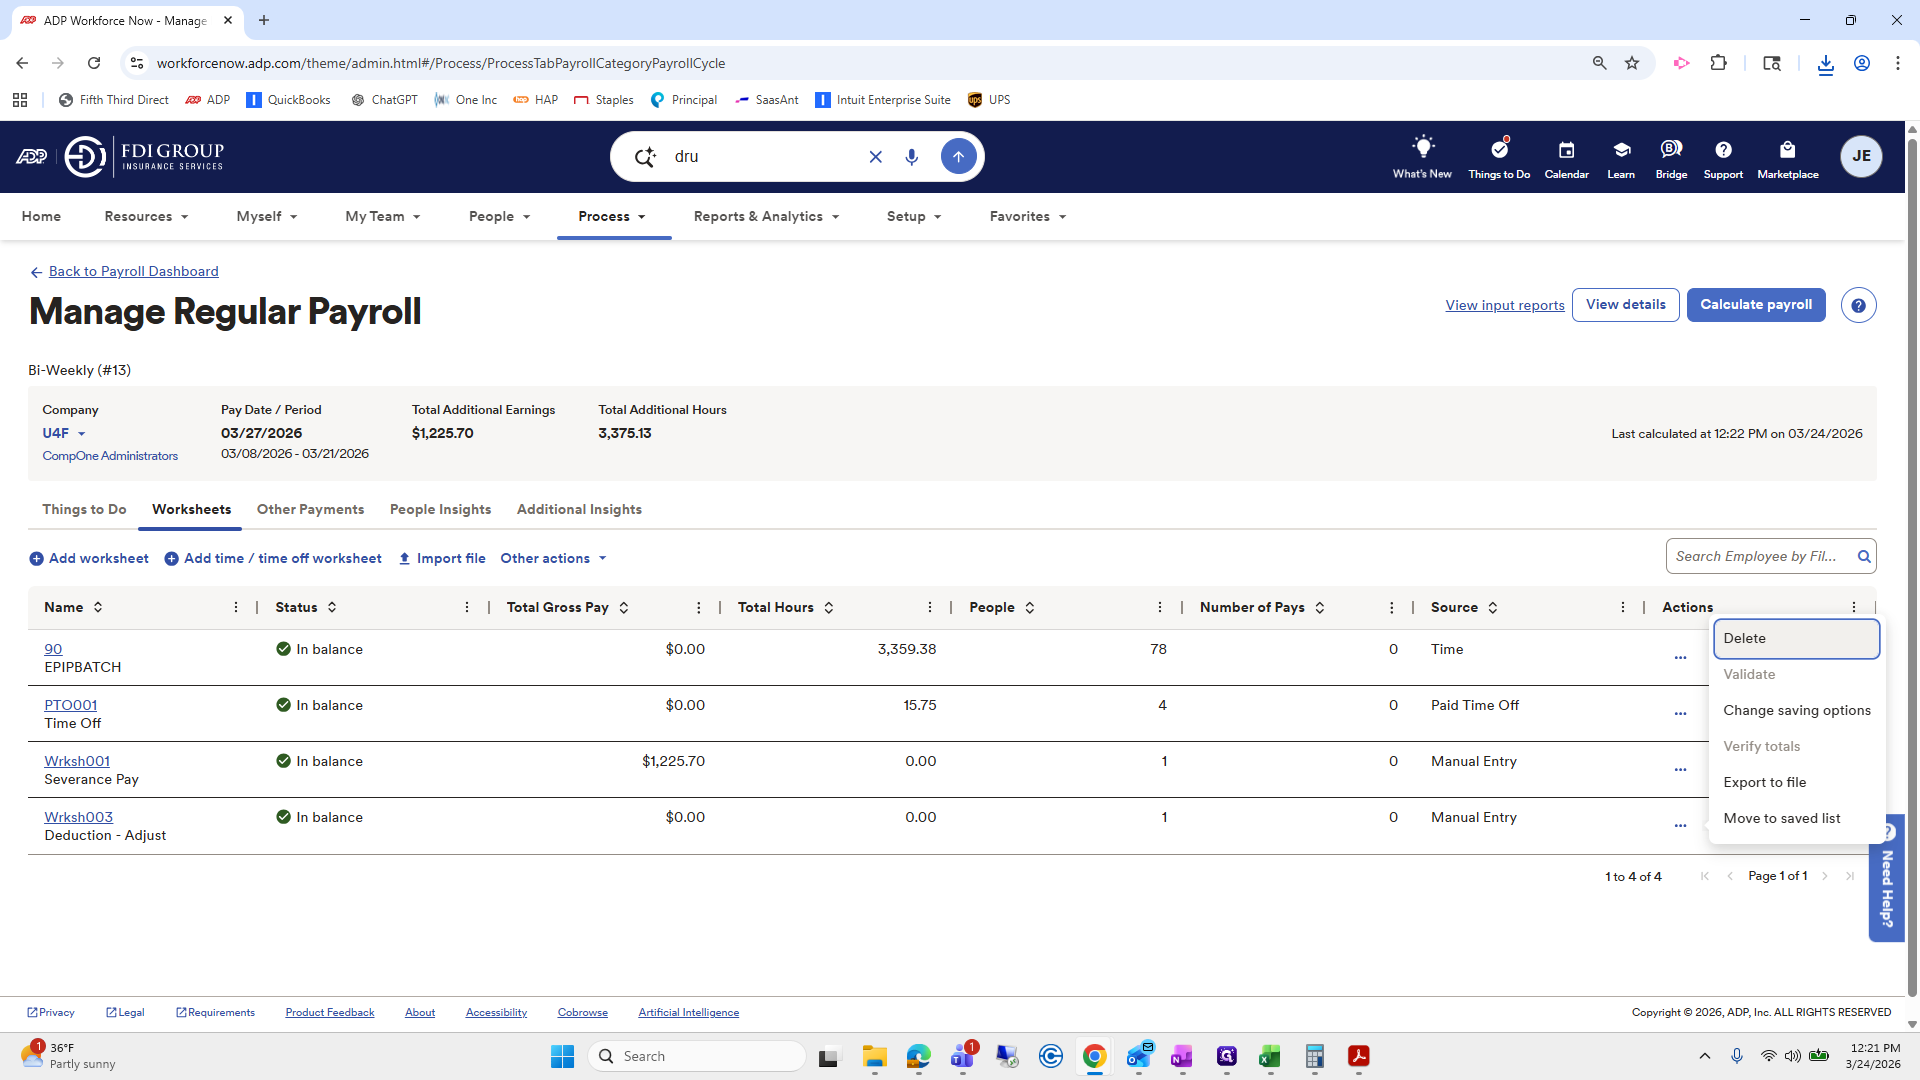Select Delete from the actions menu
1920x1080 pixels.
coord(1795,638)
